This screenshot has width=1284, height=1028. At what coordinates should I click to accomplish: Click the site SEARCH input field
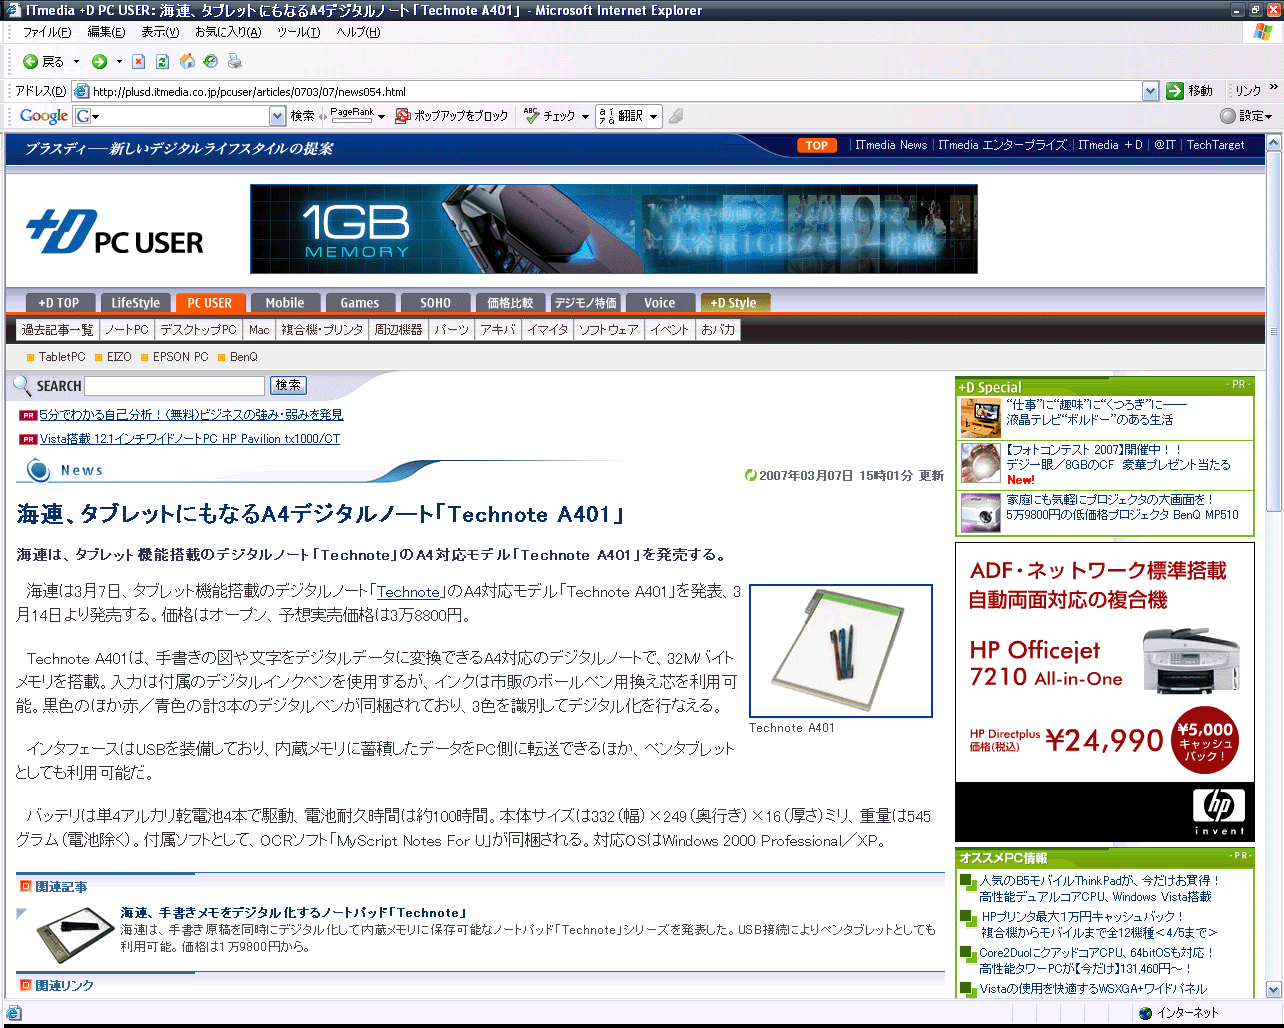tap(175, 386)
